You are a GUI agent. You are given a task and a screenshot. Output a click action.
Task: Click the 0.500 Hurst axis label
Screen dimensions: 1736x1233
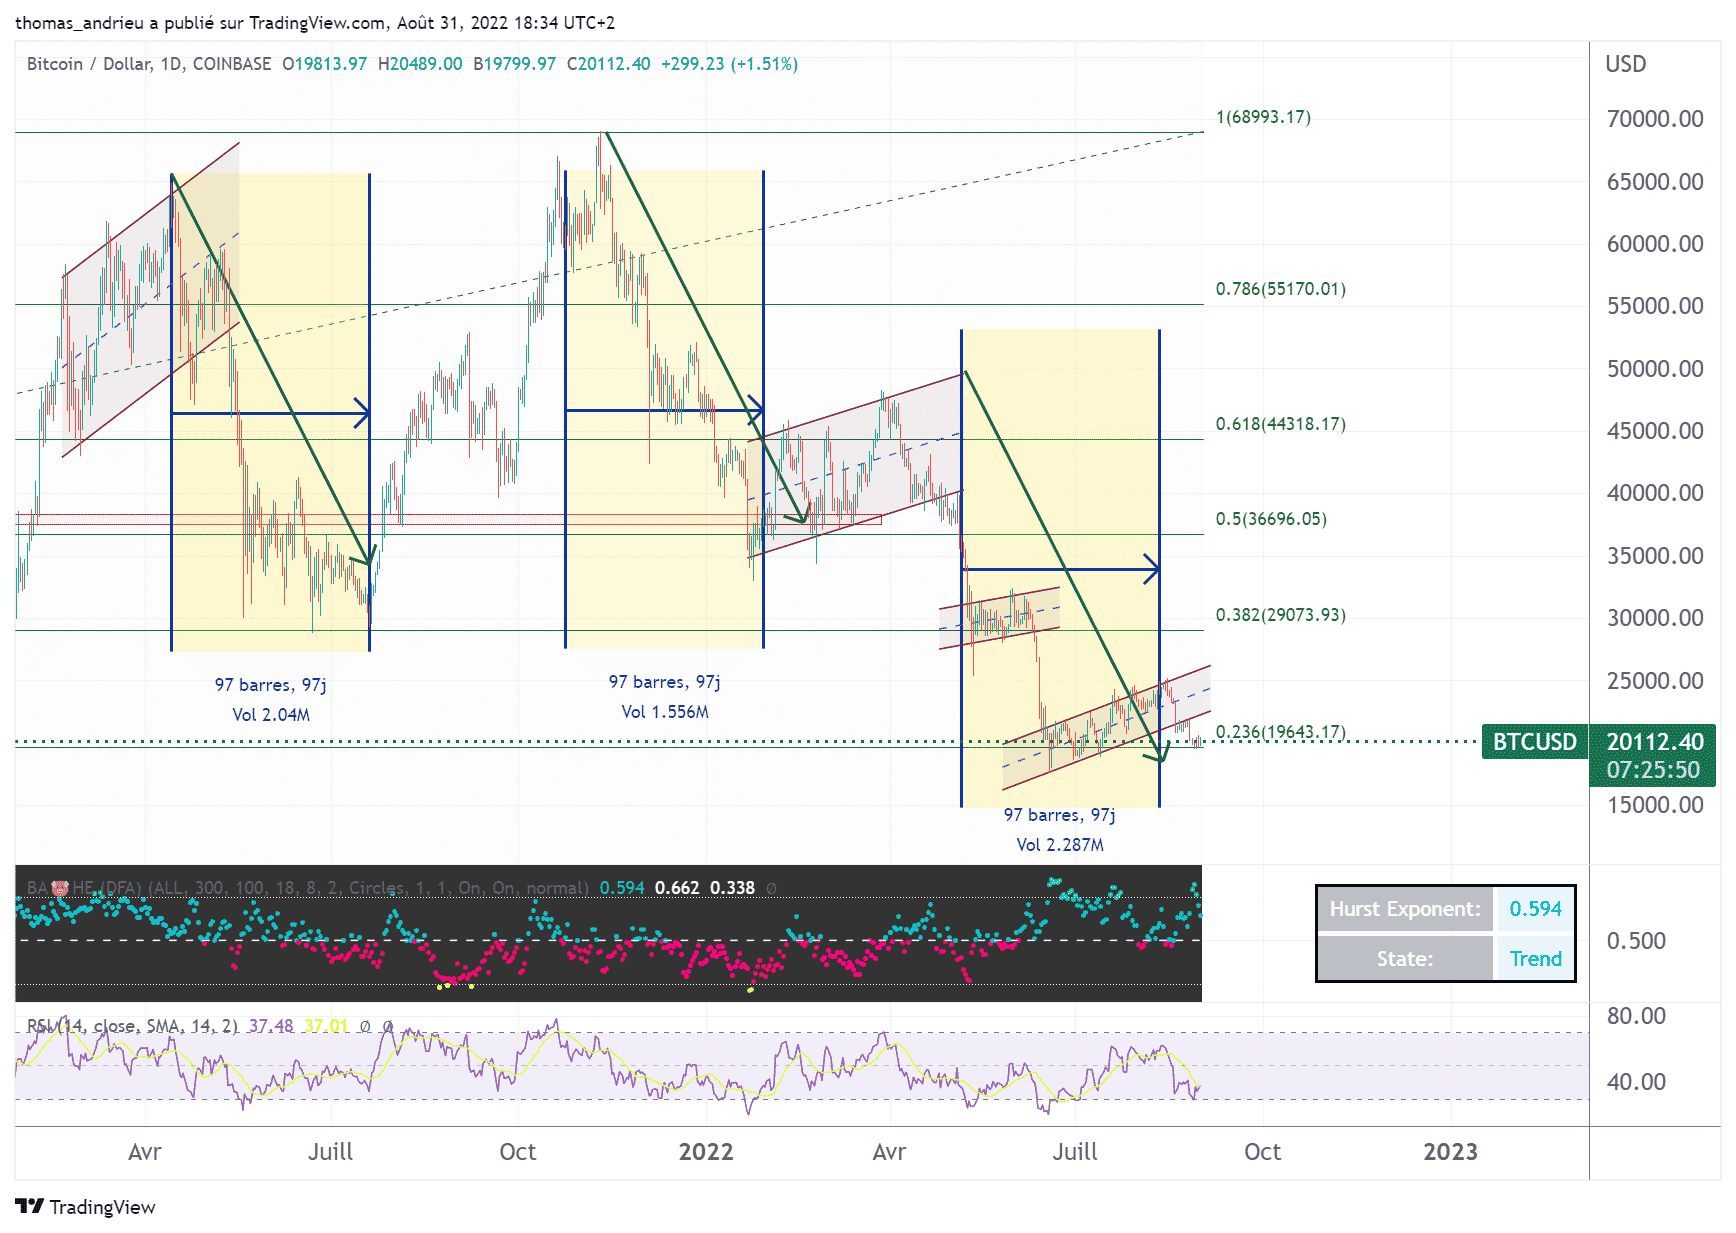tap(1636, 941)
